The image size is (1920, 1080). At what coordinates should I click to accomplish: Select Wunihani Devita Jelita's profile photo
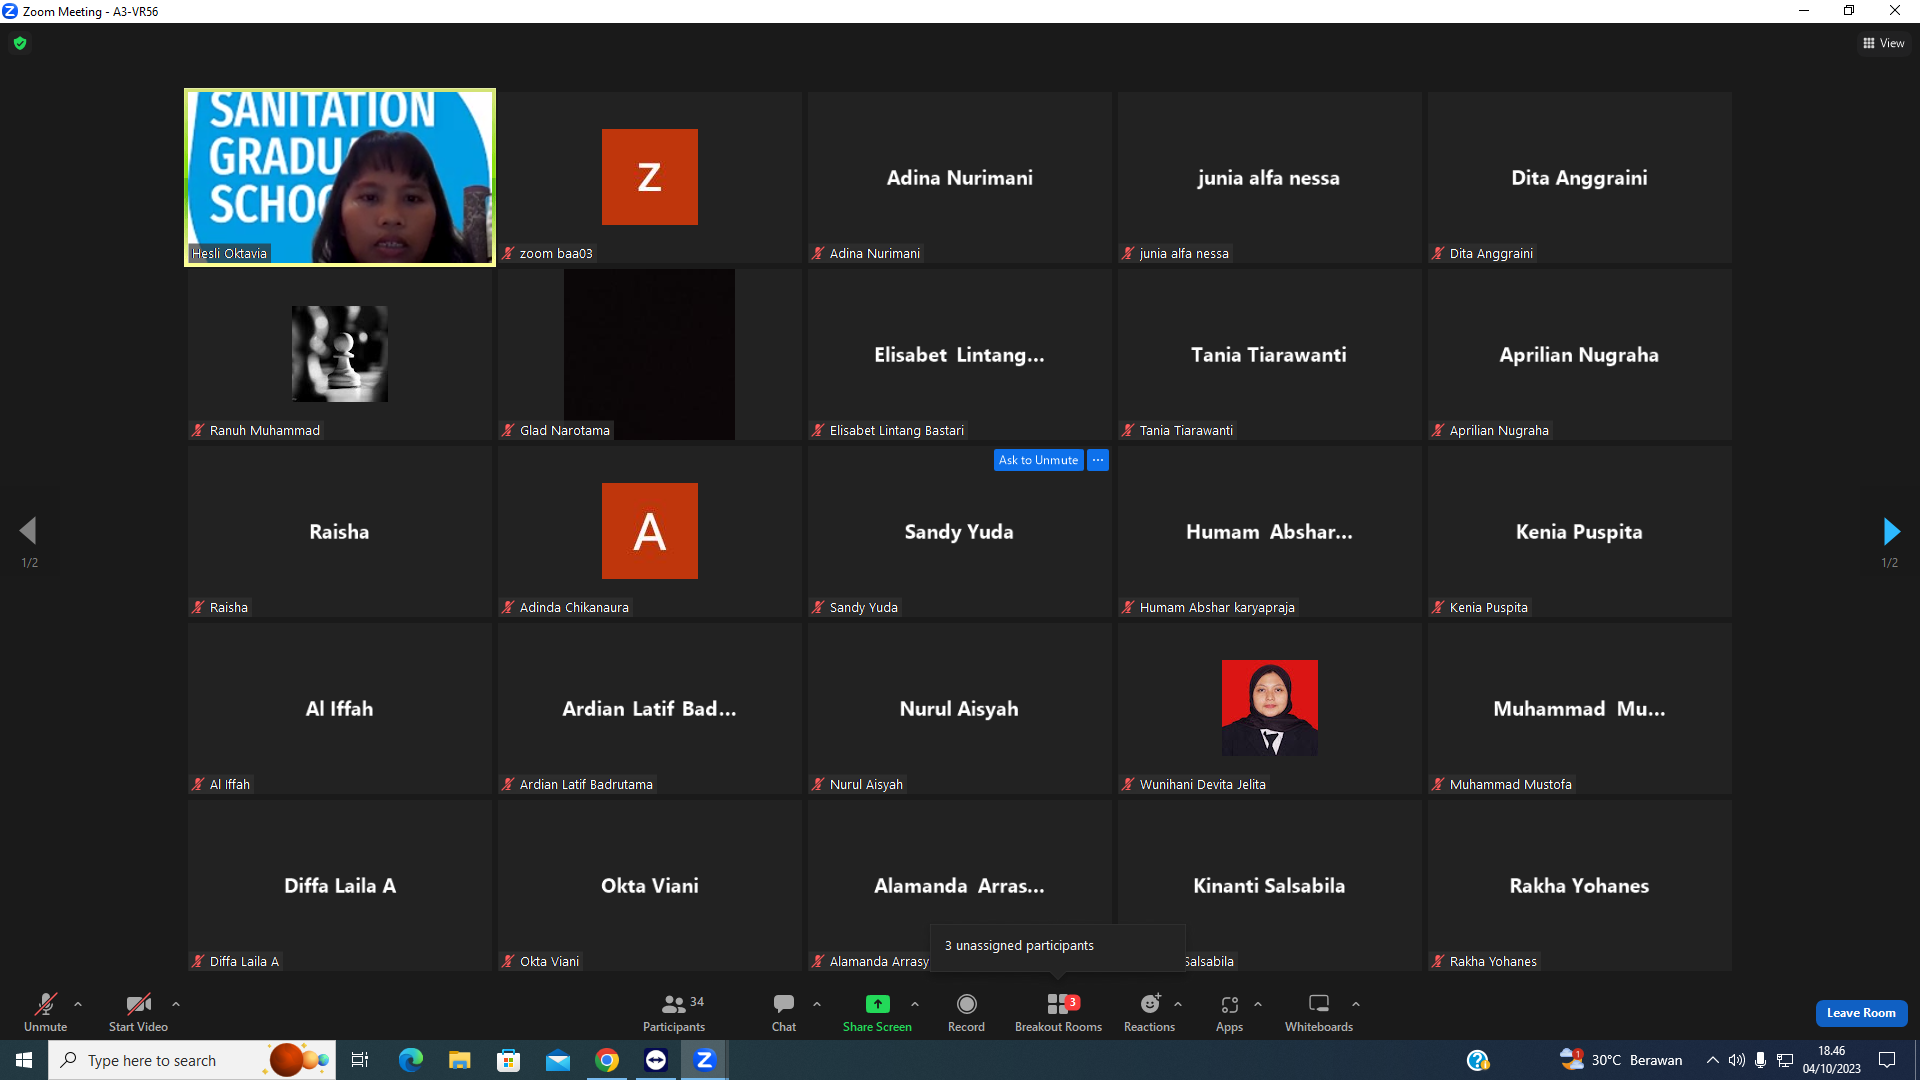point(1270,708)
